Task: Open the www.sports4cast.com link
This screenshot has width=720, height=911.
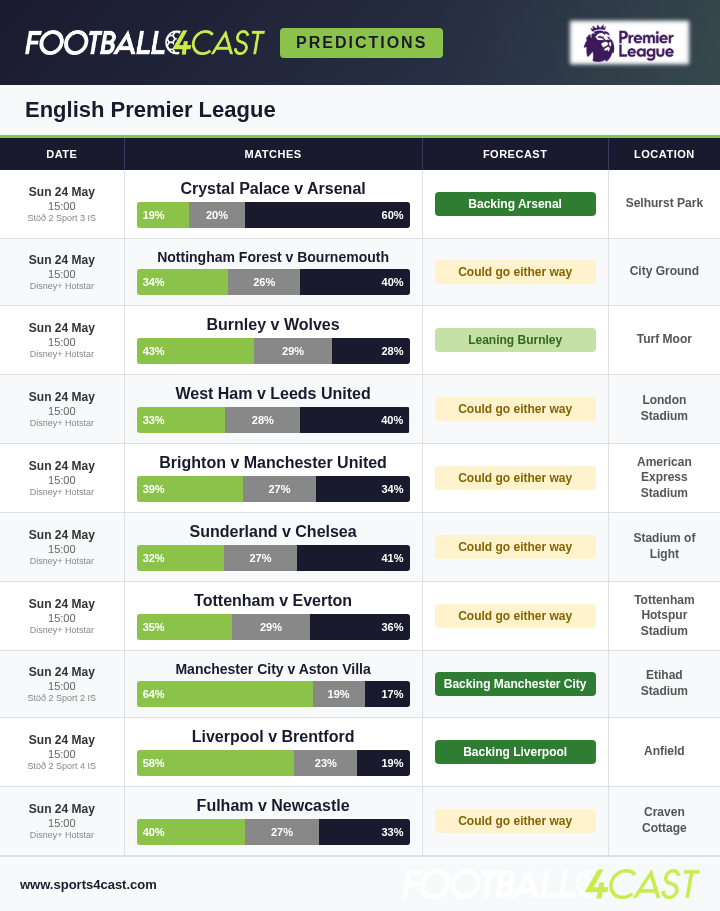Action: pyautogui.click(x=88, y=884)
